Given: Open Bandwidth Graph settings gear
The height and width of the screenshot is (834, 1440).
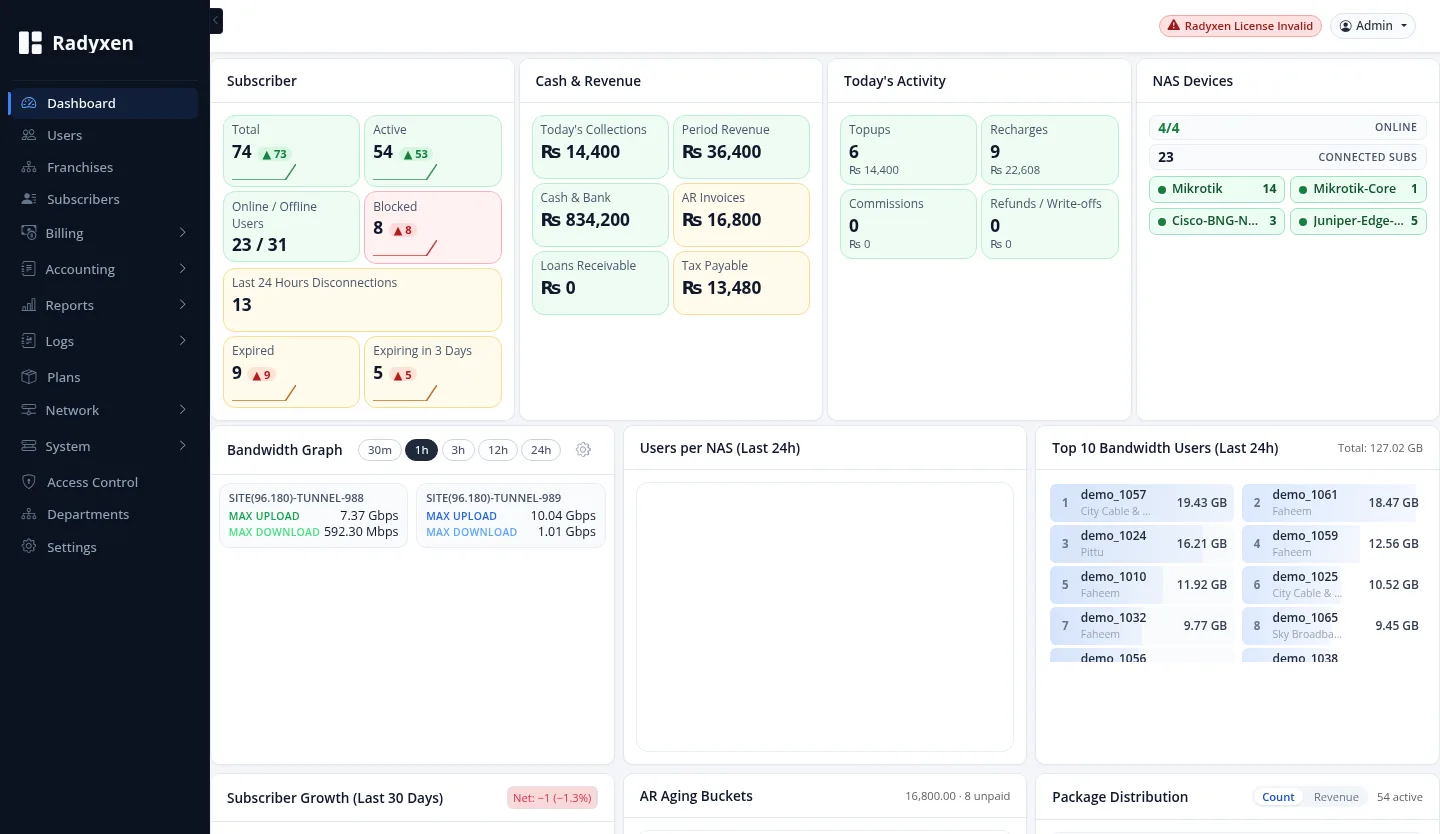Looking at the screenshot, I should (584, 450).
